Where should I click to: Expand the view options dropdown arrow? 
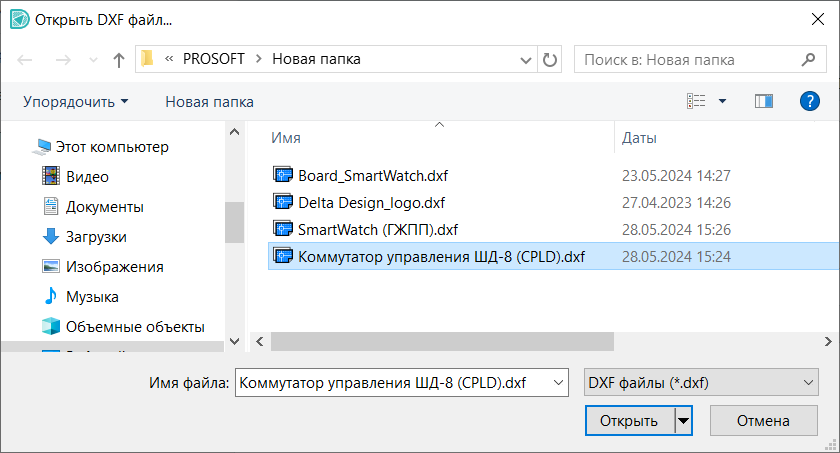[x=723, y=101]
